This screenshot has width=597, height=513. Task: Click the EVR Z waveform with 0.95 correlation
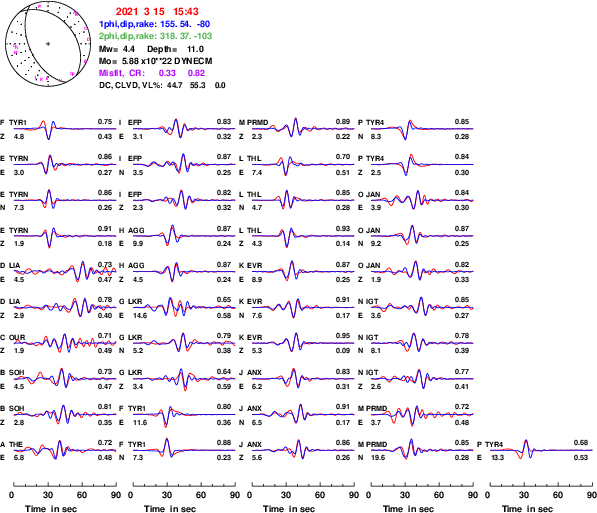303,343
